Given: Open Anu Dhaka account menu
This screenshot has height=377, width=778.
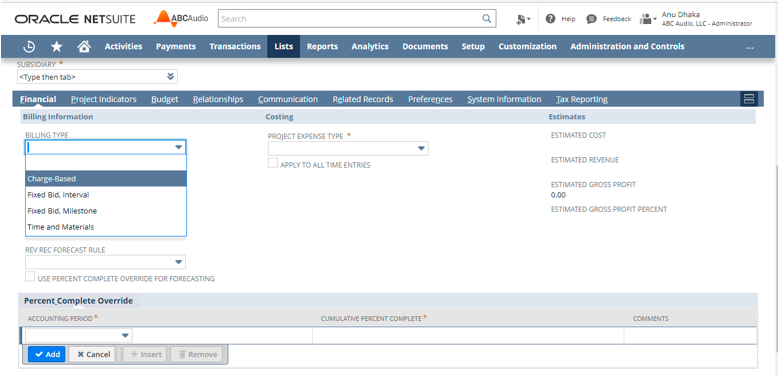Looking at the screenshot, I should pyautogui.click(x=707, y=19).
